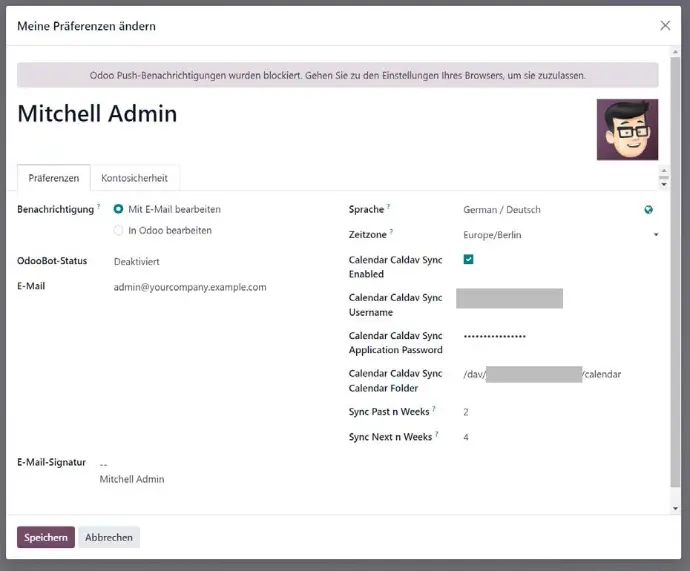
Task: Click the E-Mail address field
Action: (190, 287)
